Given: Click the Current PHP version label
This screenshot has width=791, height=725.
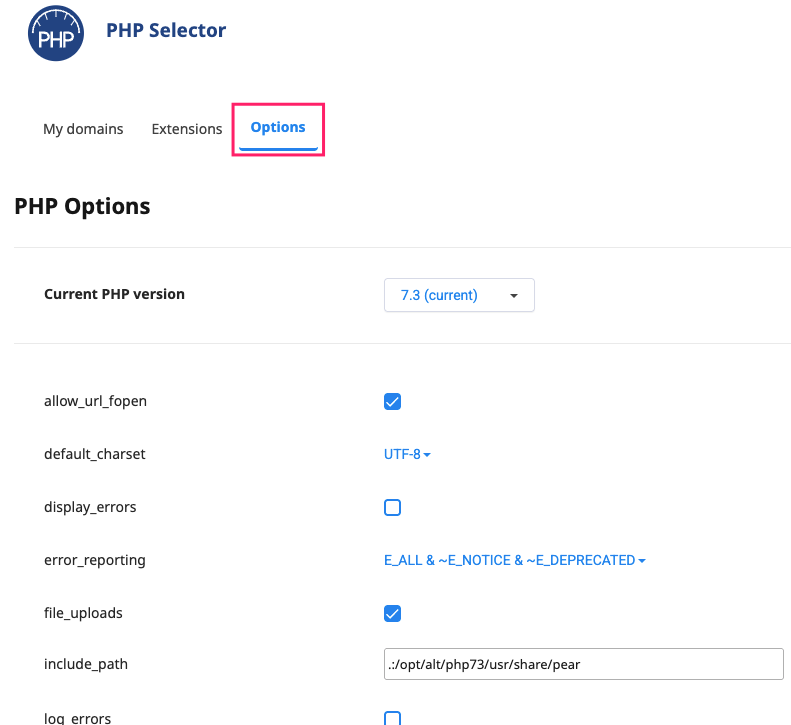Looking at the screenshot, I should pyautogui.click(x=114, y=294).
